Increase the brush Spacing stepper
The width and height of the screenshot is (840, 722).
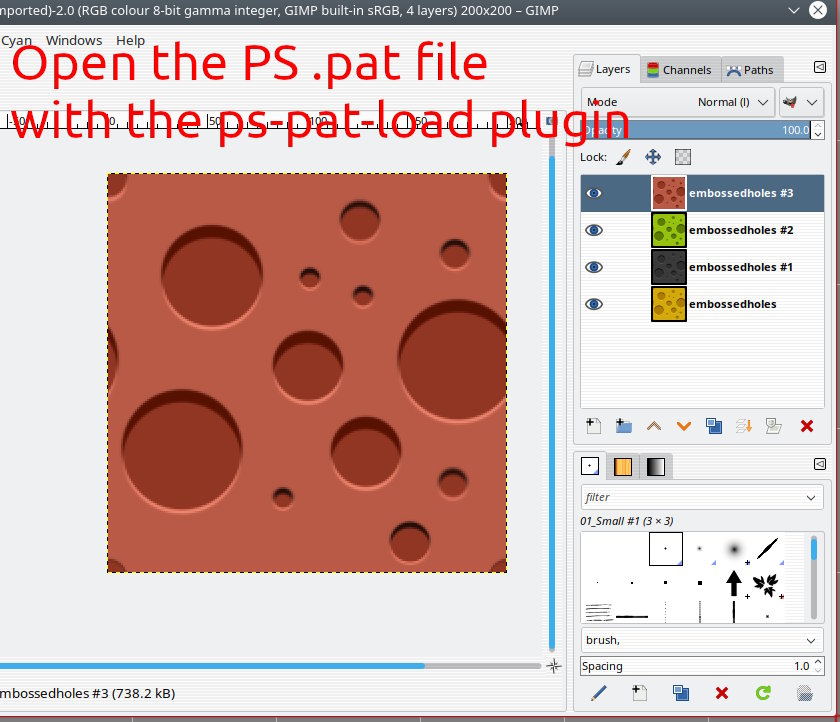[818, 662]
